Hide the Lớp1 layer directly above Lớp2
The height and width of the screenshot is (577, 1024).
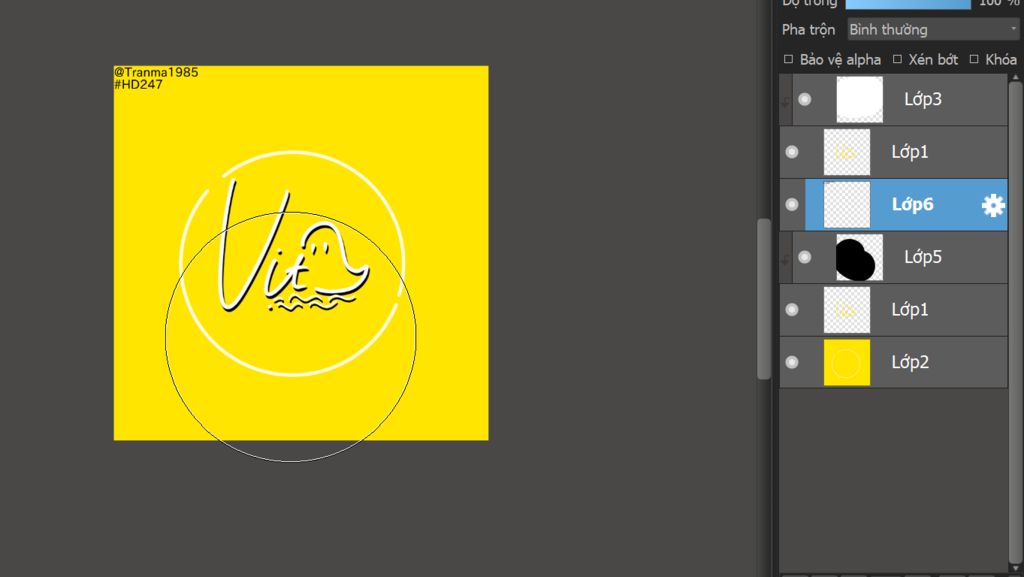(792, 309)
